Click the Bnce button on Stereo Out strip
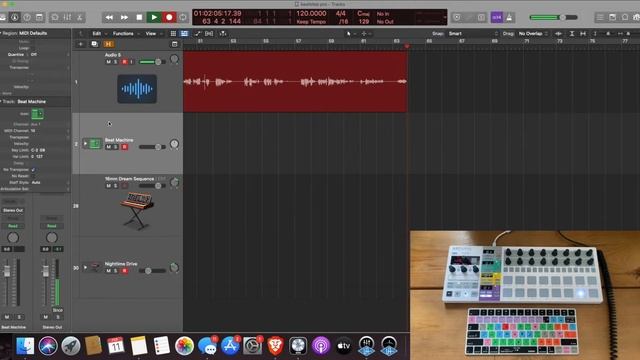Image resolution: width=640 pixels, height=360 pixels. (x=58, y=310)
